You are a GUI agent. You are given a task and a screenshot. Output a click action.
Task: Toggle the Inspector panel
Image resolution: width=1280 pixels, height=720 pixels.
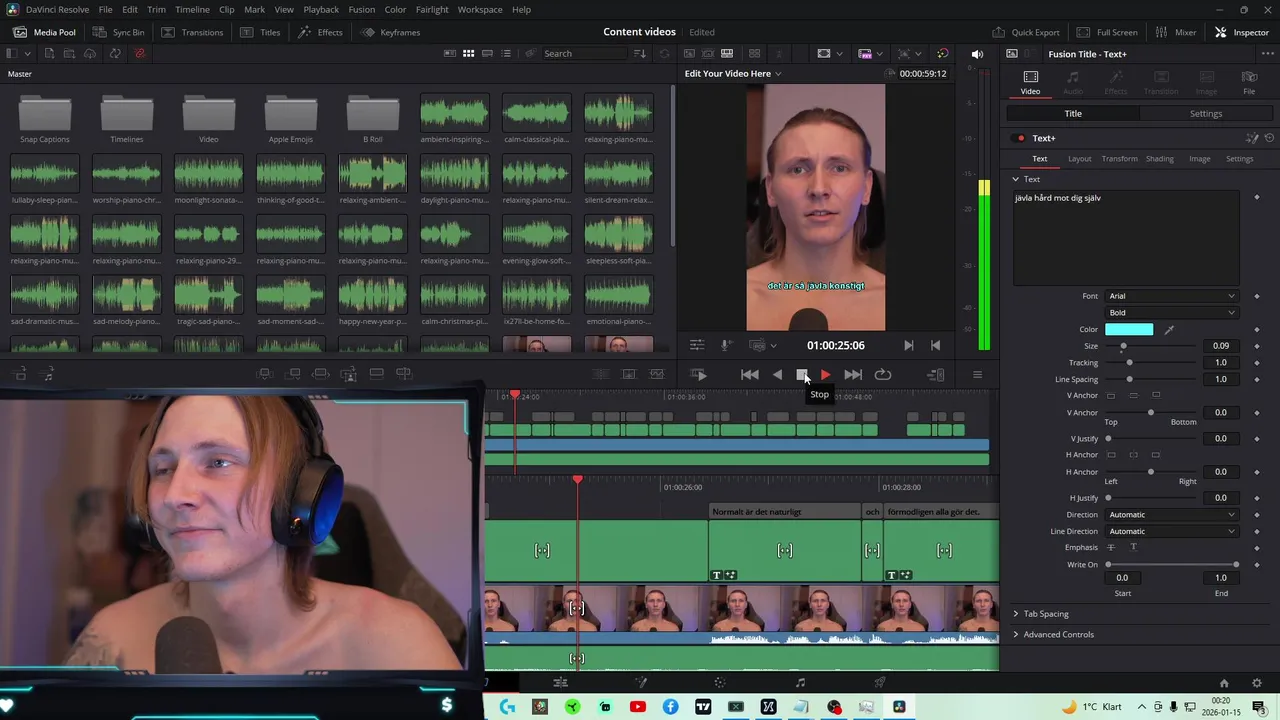click(x=1241, y=32)
